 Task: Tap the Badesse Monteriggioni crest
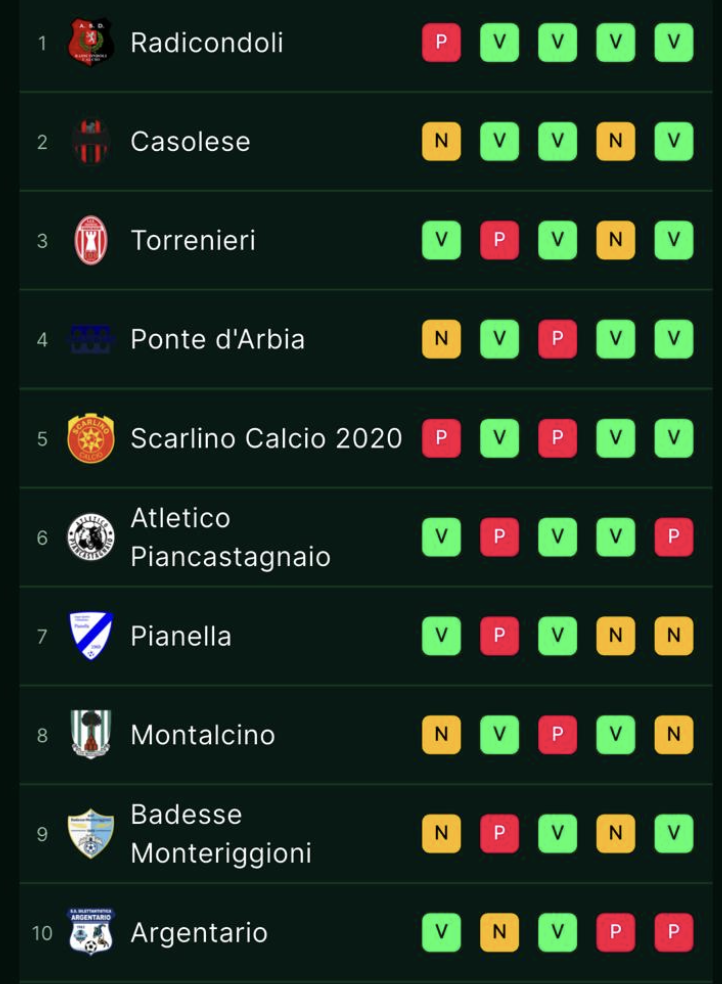pyautogui.click(x=90, y=834)
